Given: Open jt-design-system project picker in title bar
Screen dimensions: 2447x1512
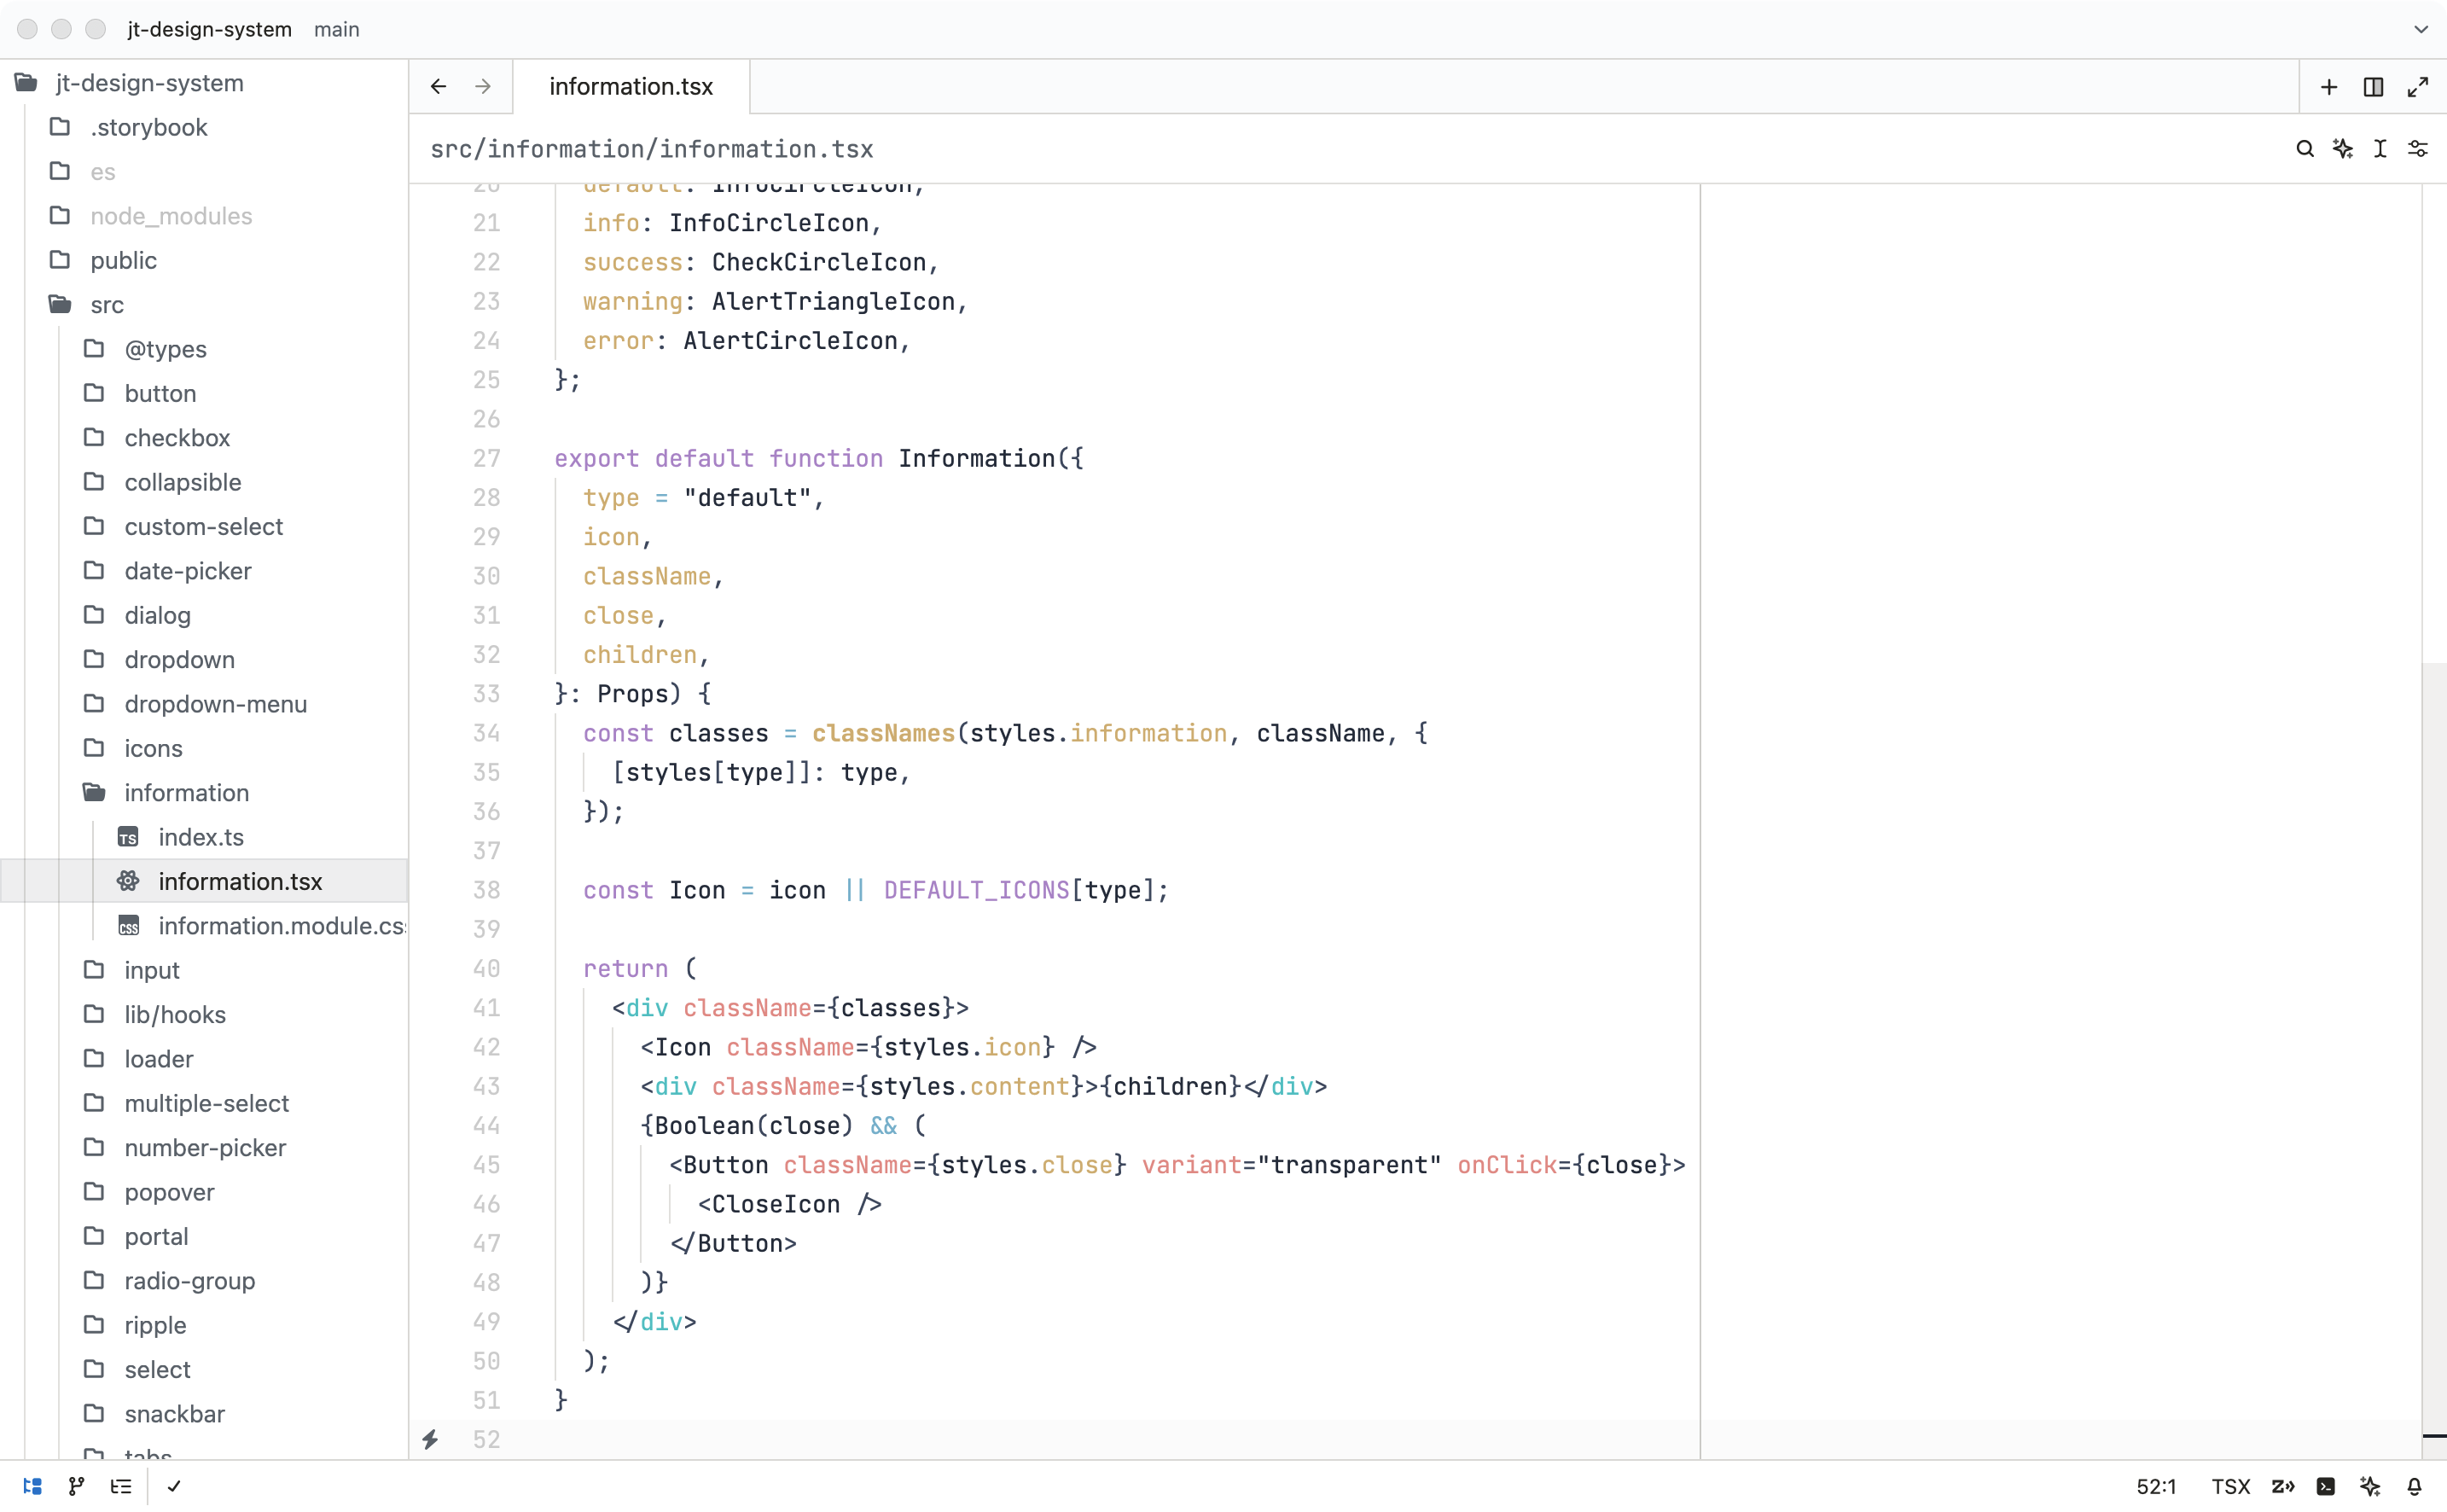Looking at the screenshot, I should tap(209, 29).
